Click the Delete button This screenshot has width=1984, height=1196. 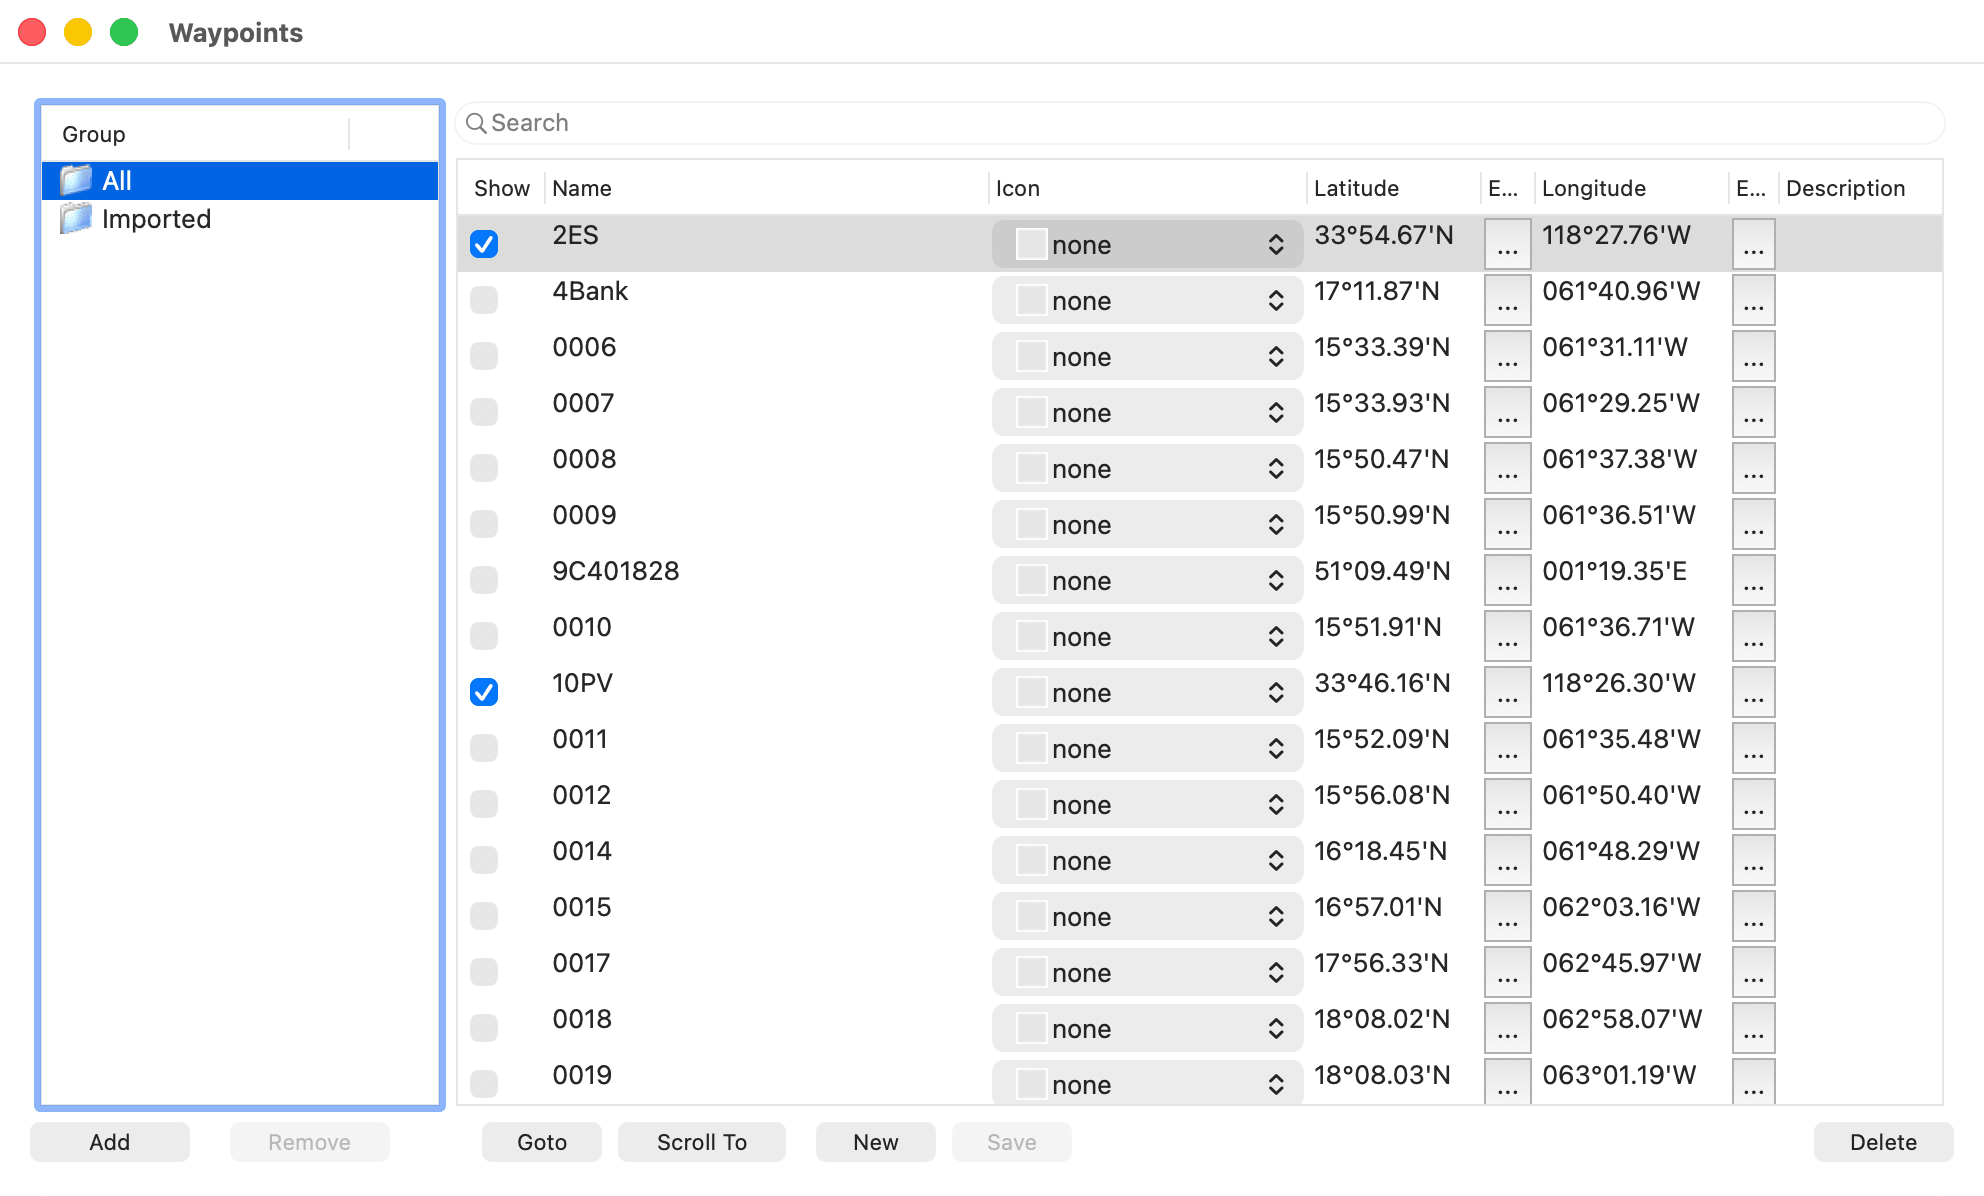tap(1884, 1142)
